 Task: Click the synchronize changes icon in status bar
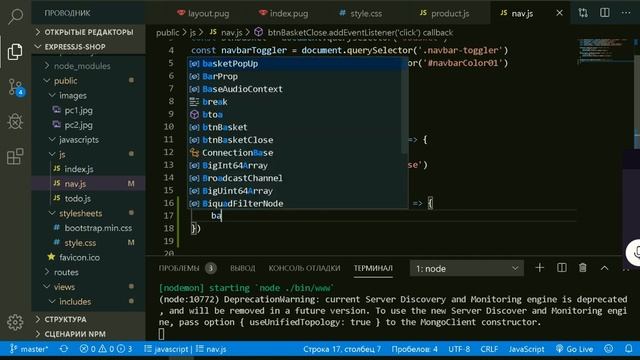point(64,349)
